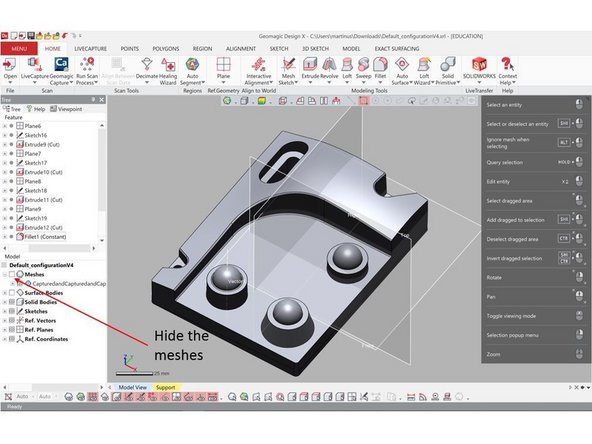The image size is (592, 444).
Task: Pin the Tree panel
Action: pos(93,100)
